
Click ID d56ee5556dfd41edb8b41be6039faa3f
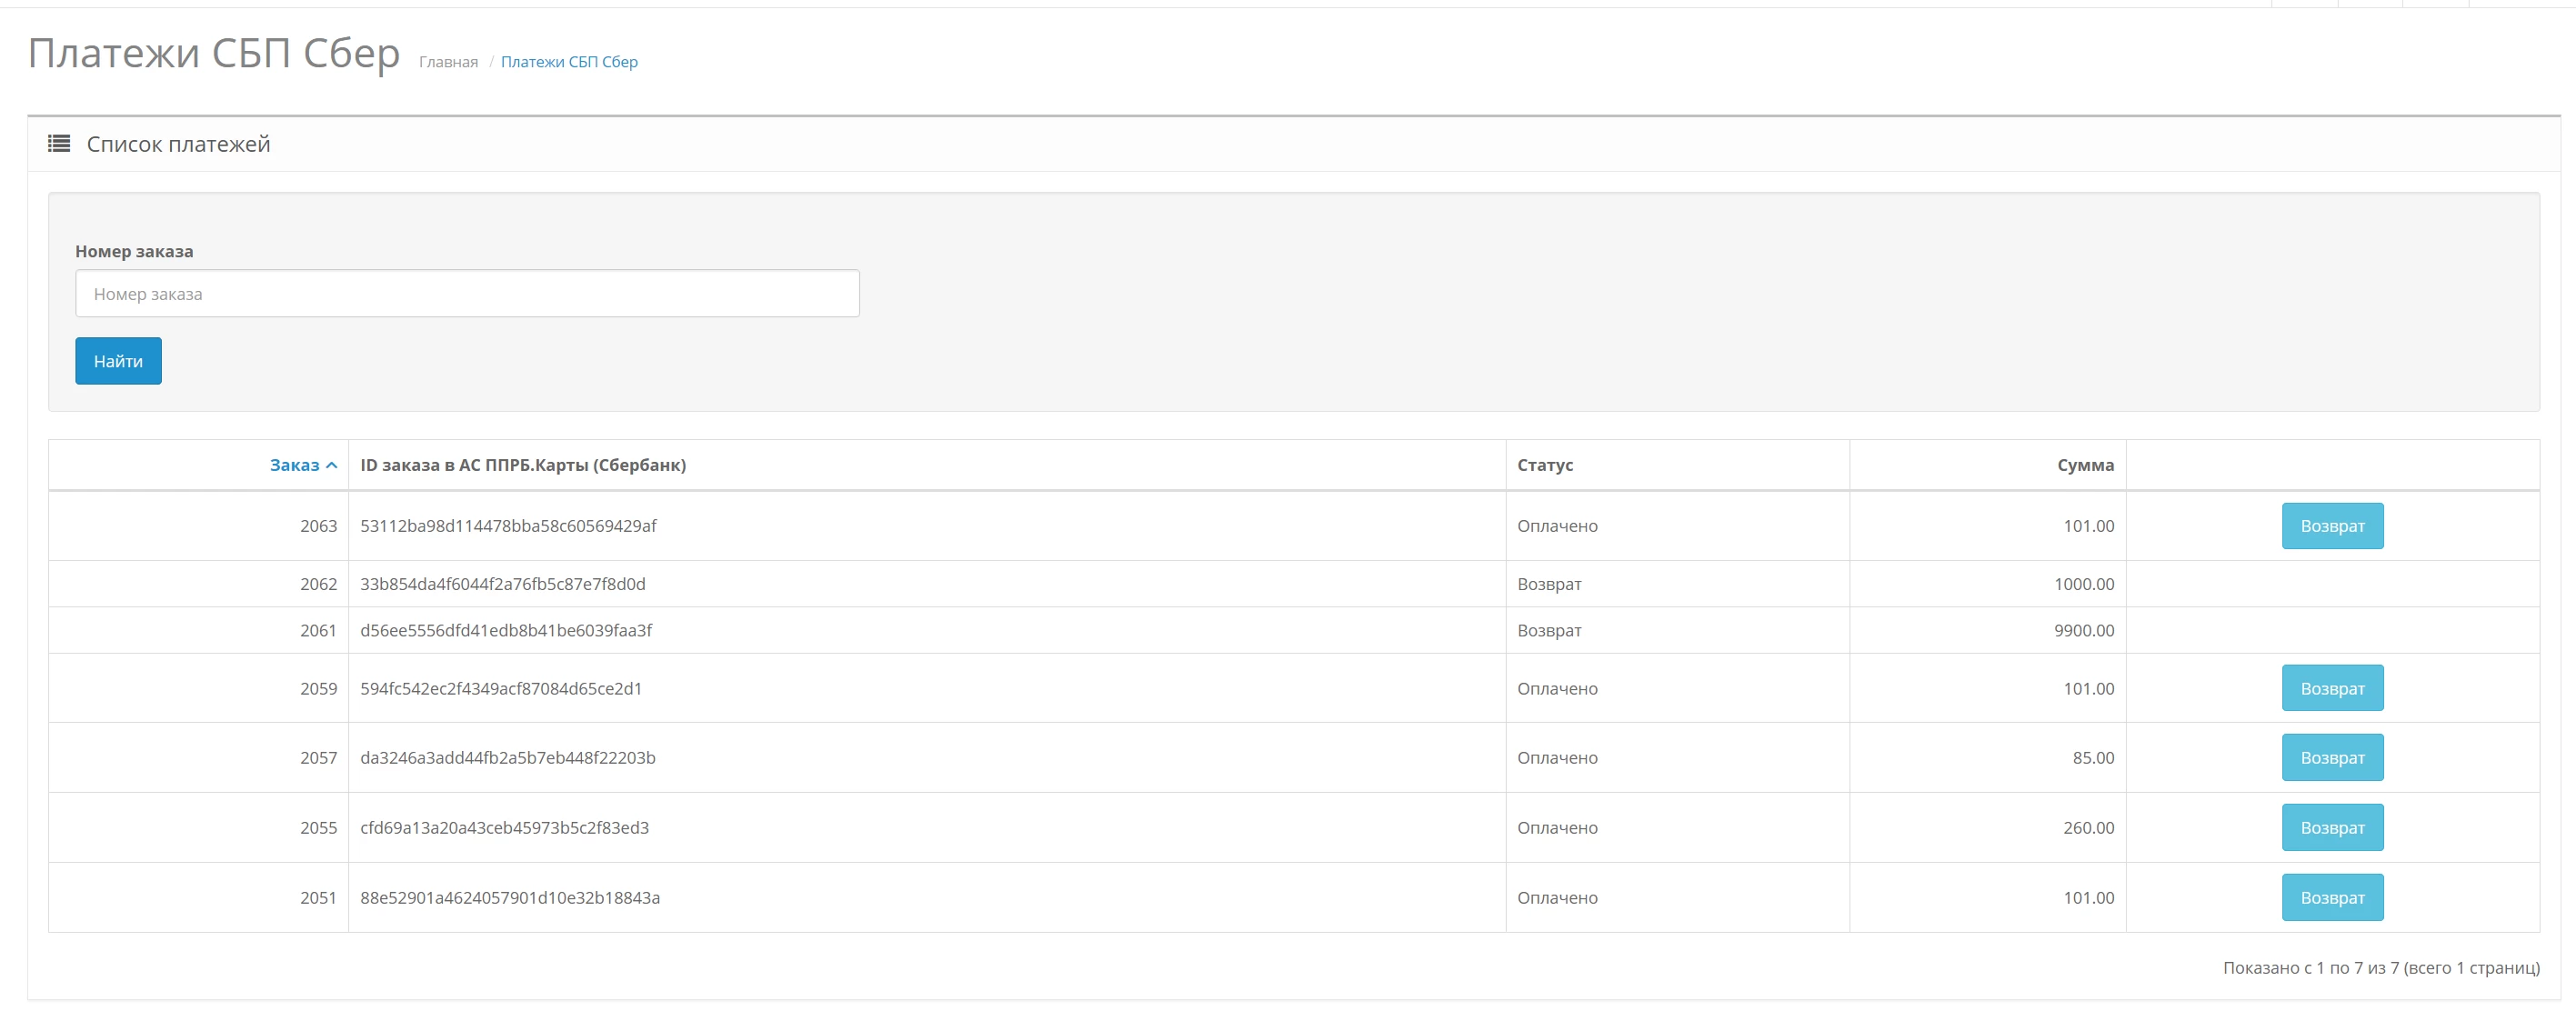click(506, 630)
